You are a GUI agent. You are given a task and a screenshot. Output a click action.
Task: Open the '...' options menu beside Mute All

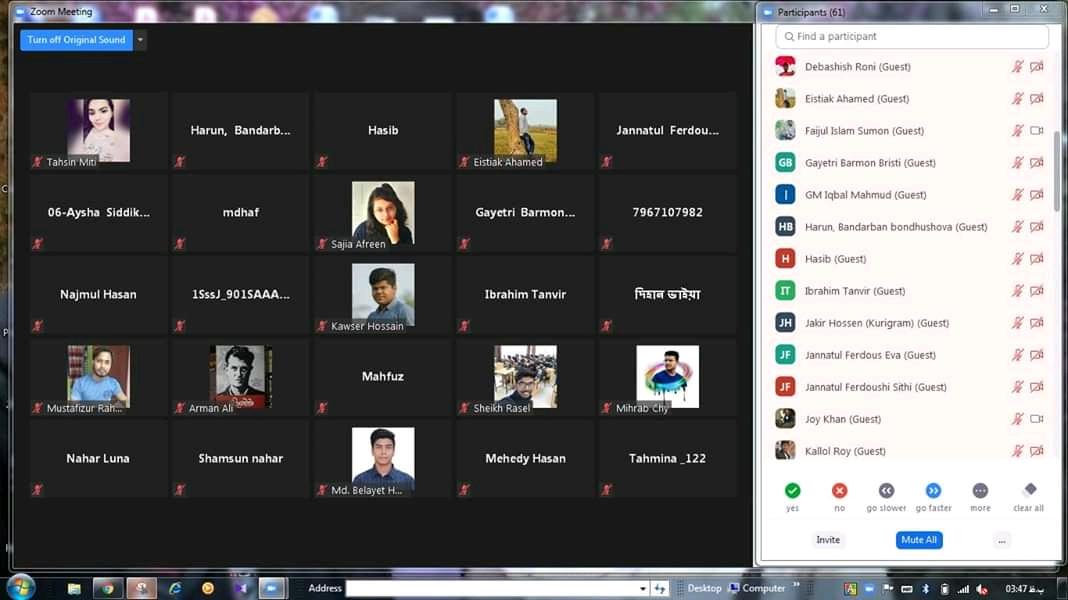1002,540
